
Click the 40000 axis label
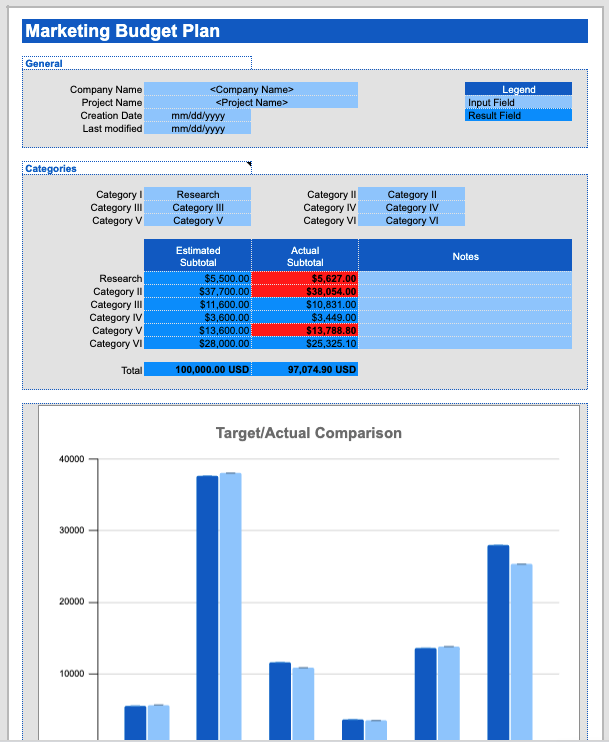(71, 459)
